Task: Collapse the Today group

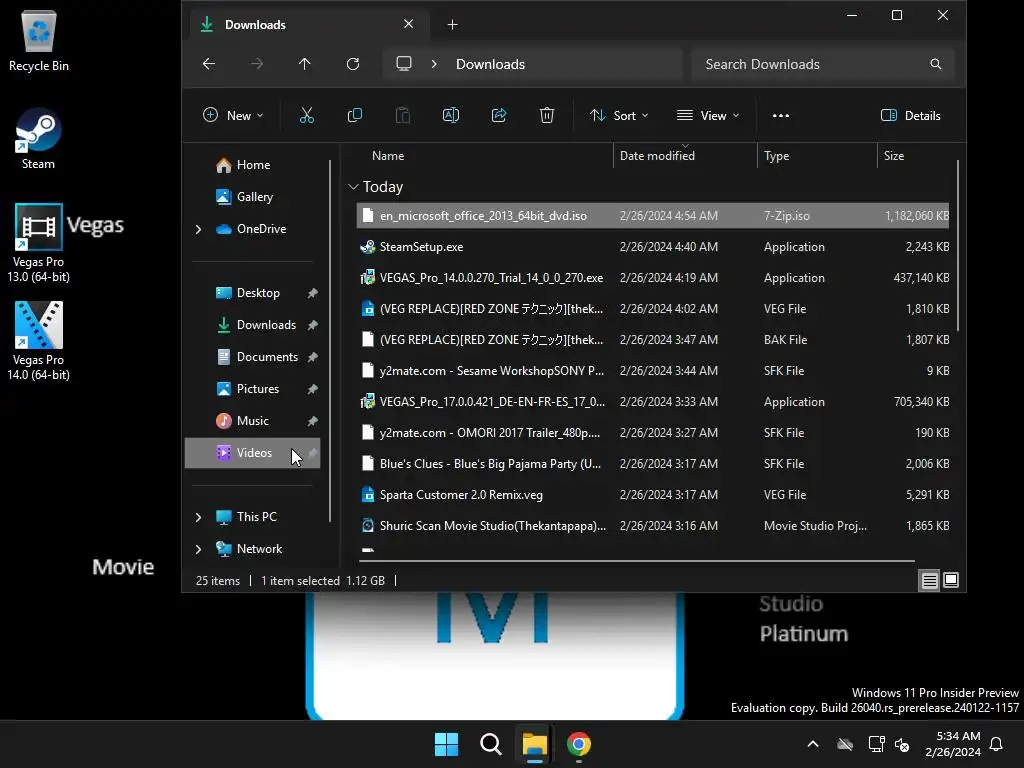Action: point(353,187)
